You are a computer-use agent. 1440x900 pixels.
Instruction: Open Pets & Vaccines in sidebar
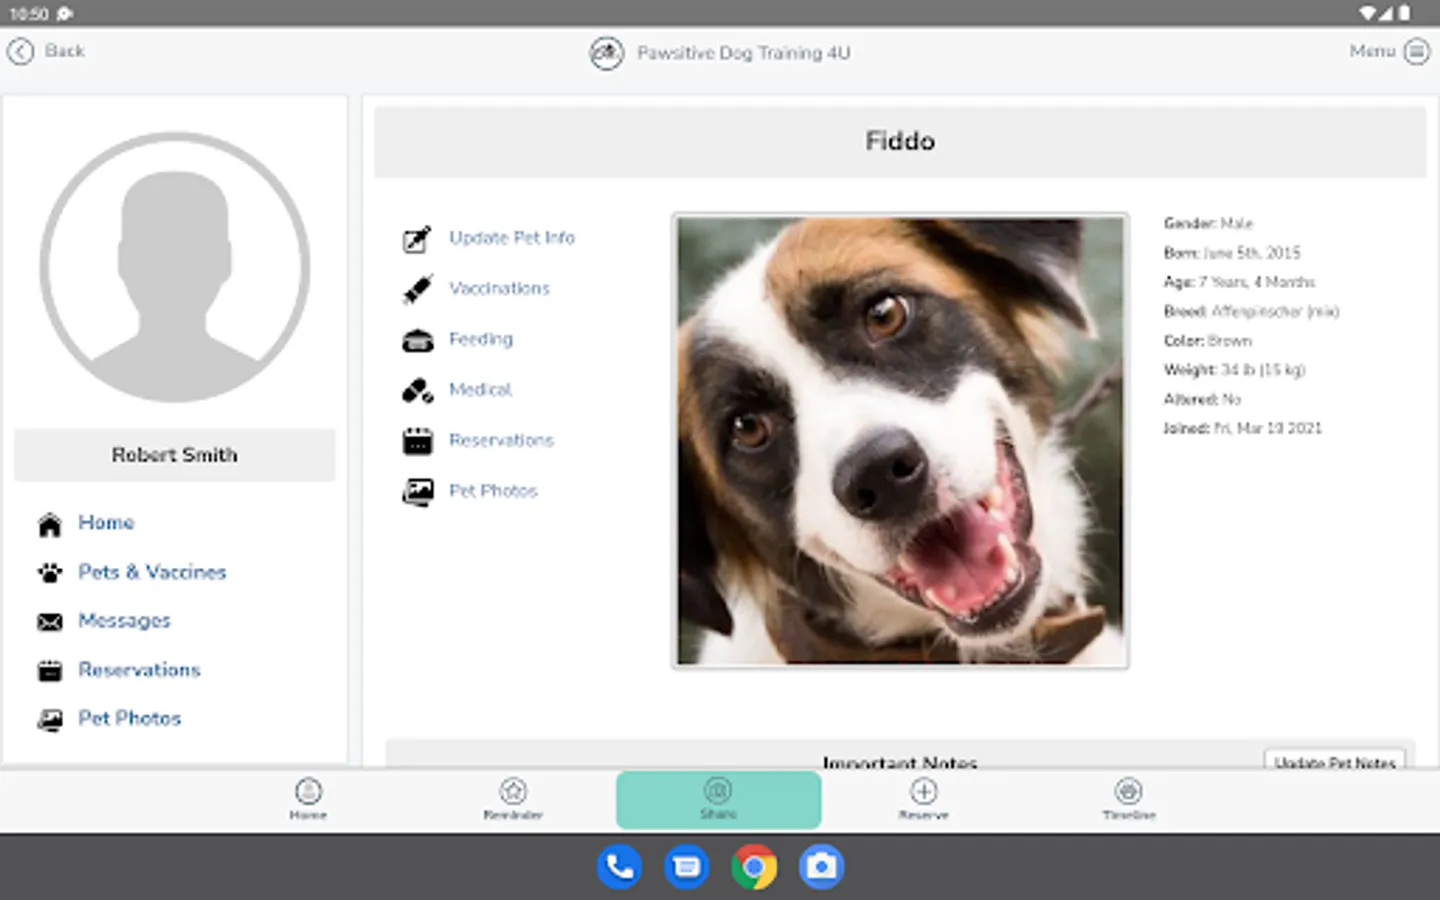point(152,572)
